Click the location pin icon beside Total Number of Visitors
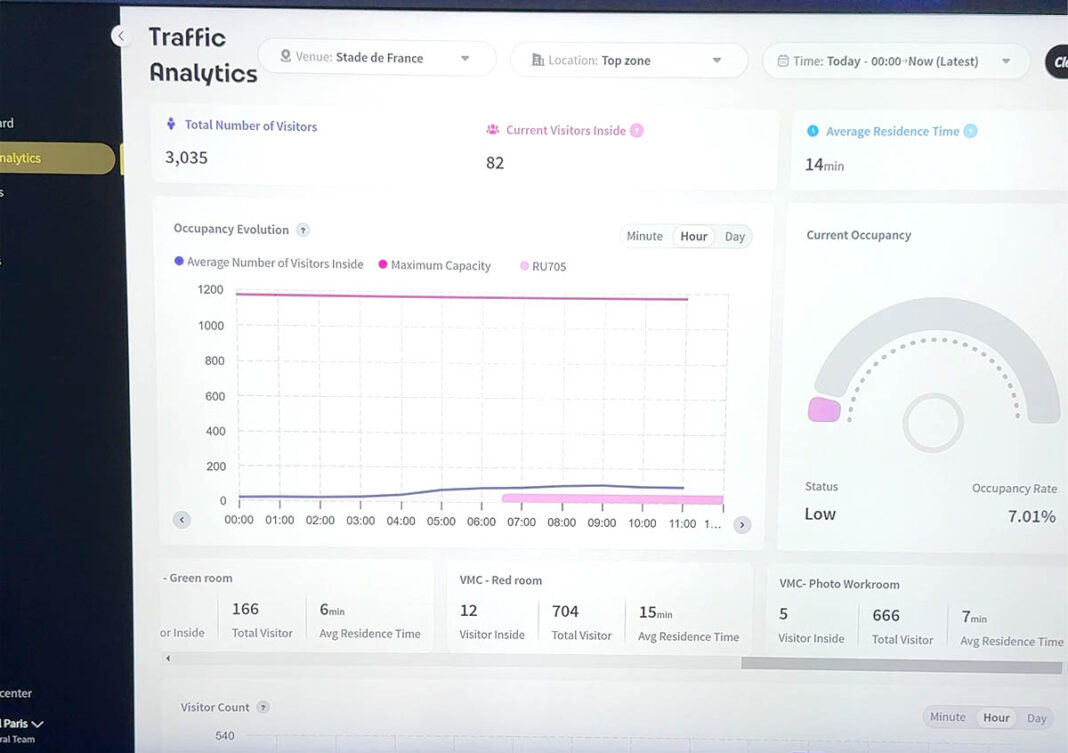Viewport: 1068px width, 753px height. pyautogui.click(x=170, y=125)
